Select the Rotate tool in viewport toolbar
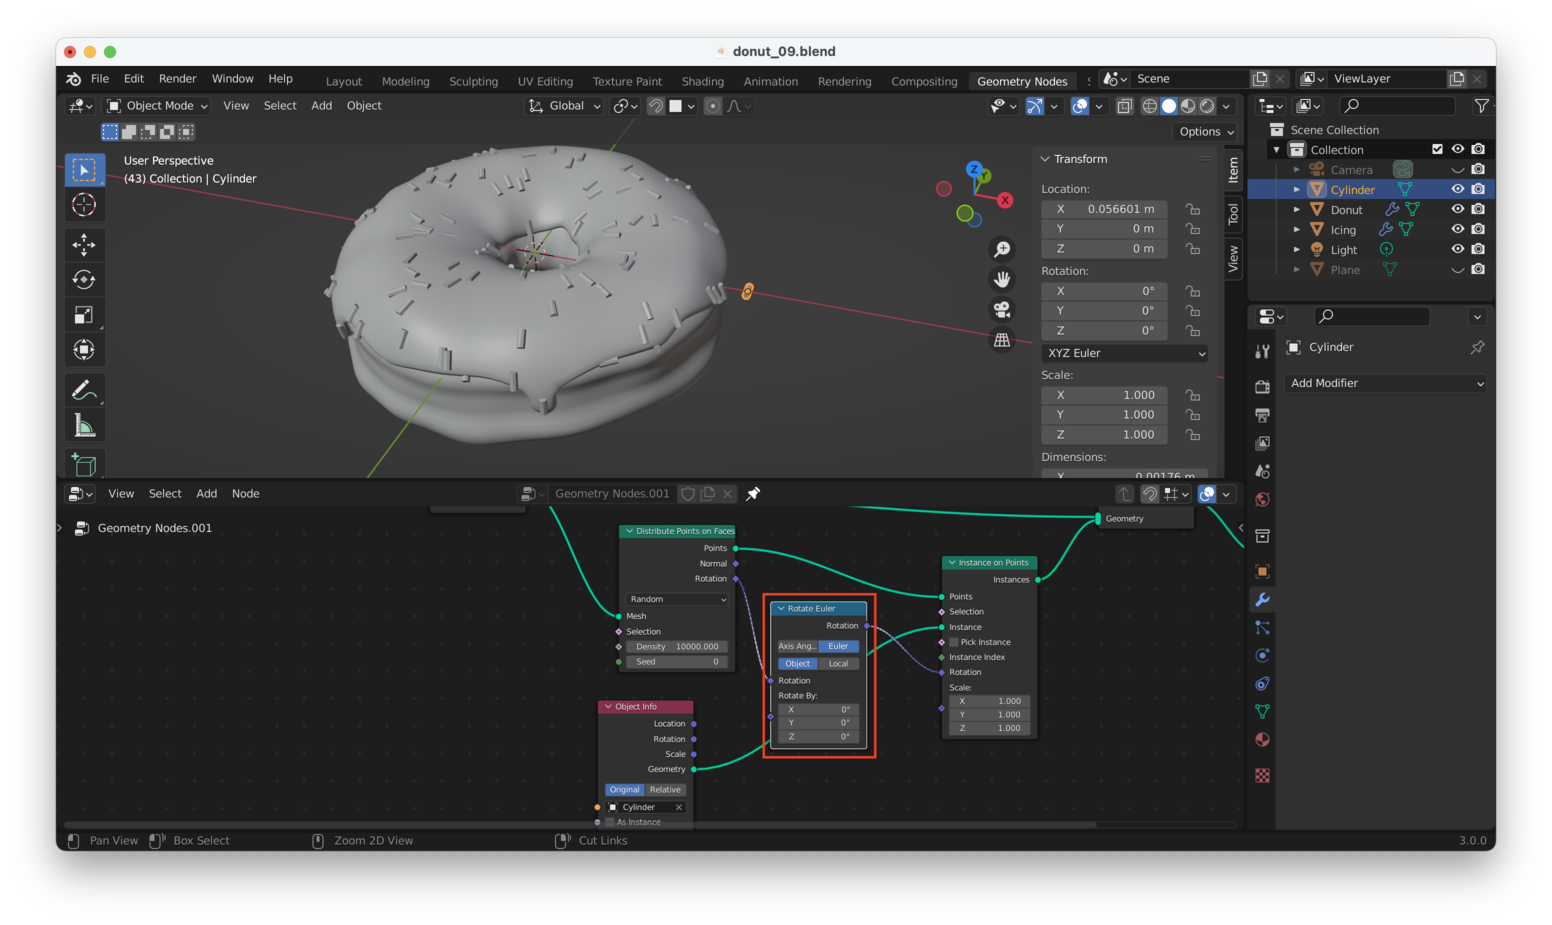1552x925 pixels. [84, 280]
